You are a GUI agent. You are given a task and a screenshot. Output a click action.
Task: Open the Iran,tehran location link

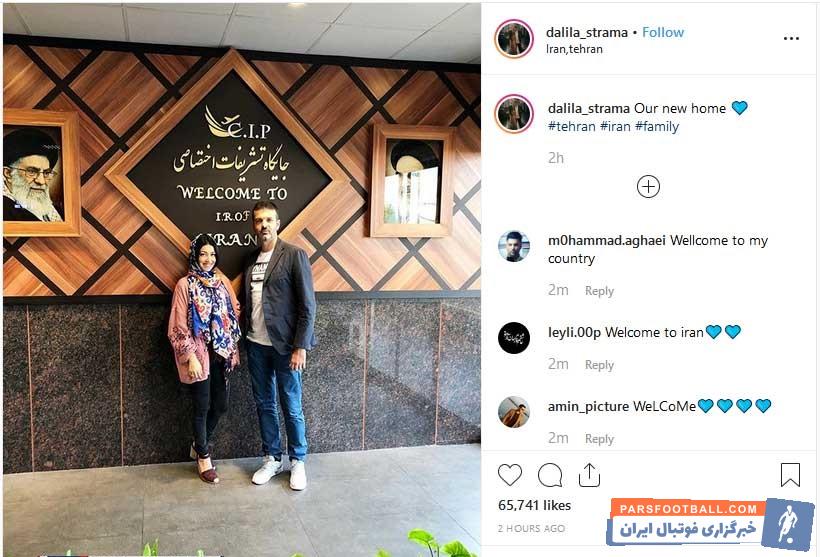coord(574,49)
